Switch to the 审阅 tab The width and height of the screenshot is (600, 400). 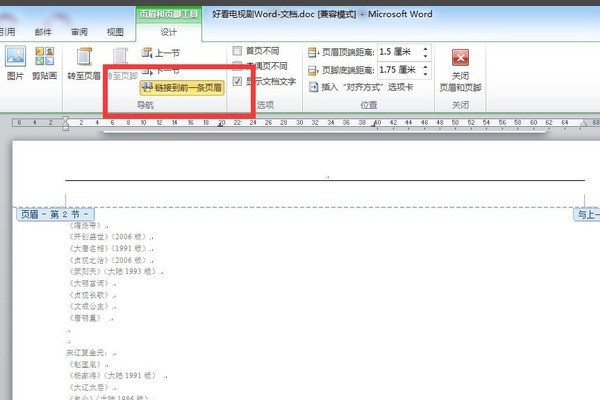(79, 32)
